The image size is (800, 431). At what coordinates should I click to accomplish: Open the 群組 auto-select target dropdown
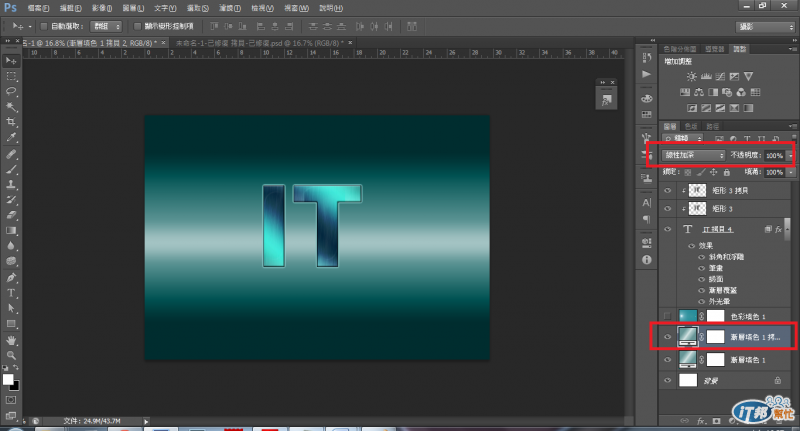click(105, 26)
